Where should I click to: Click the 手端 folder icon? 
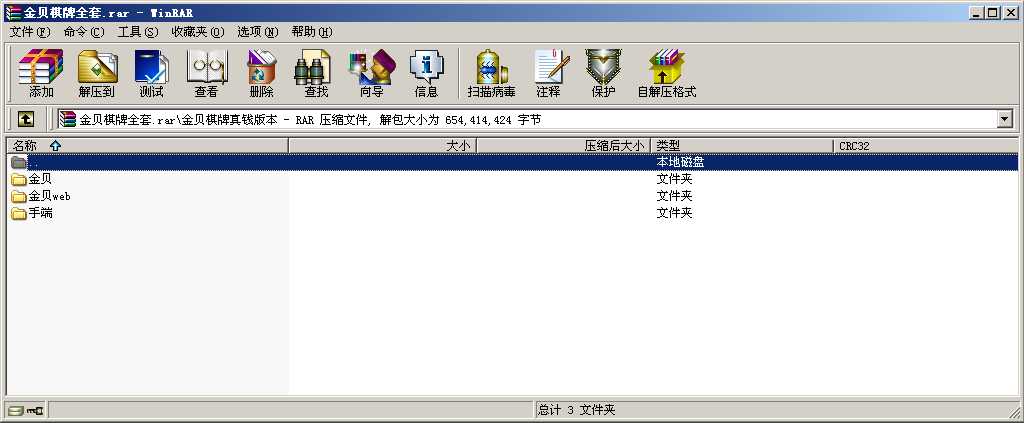18,213
